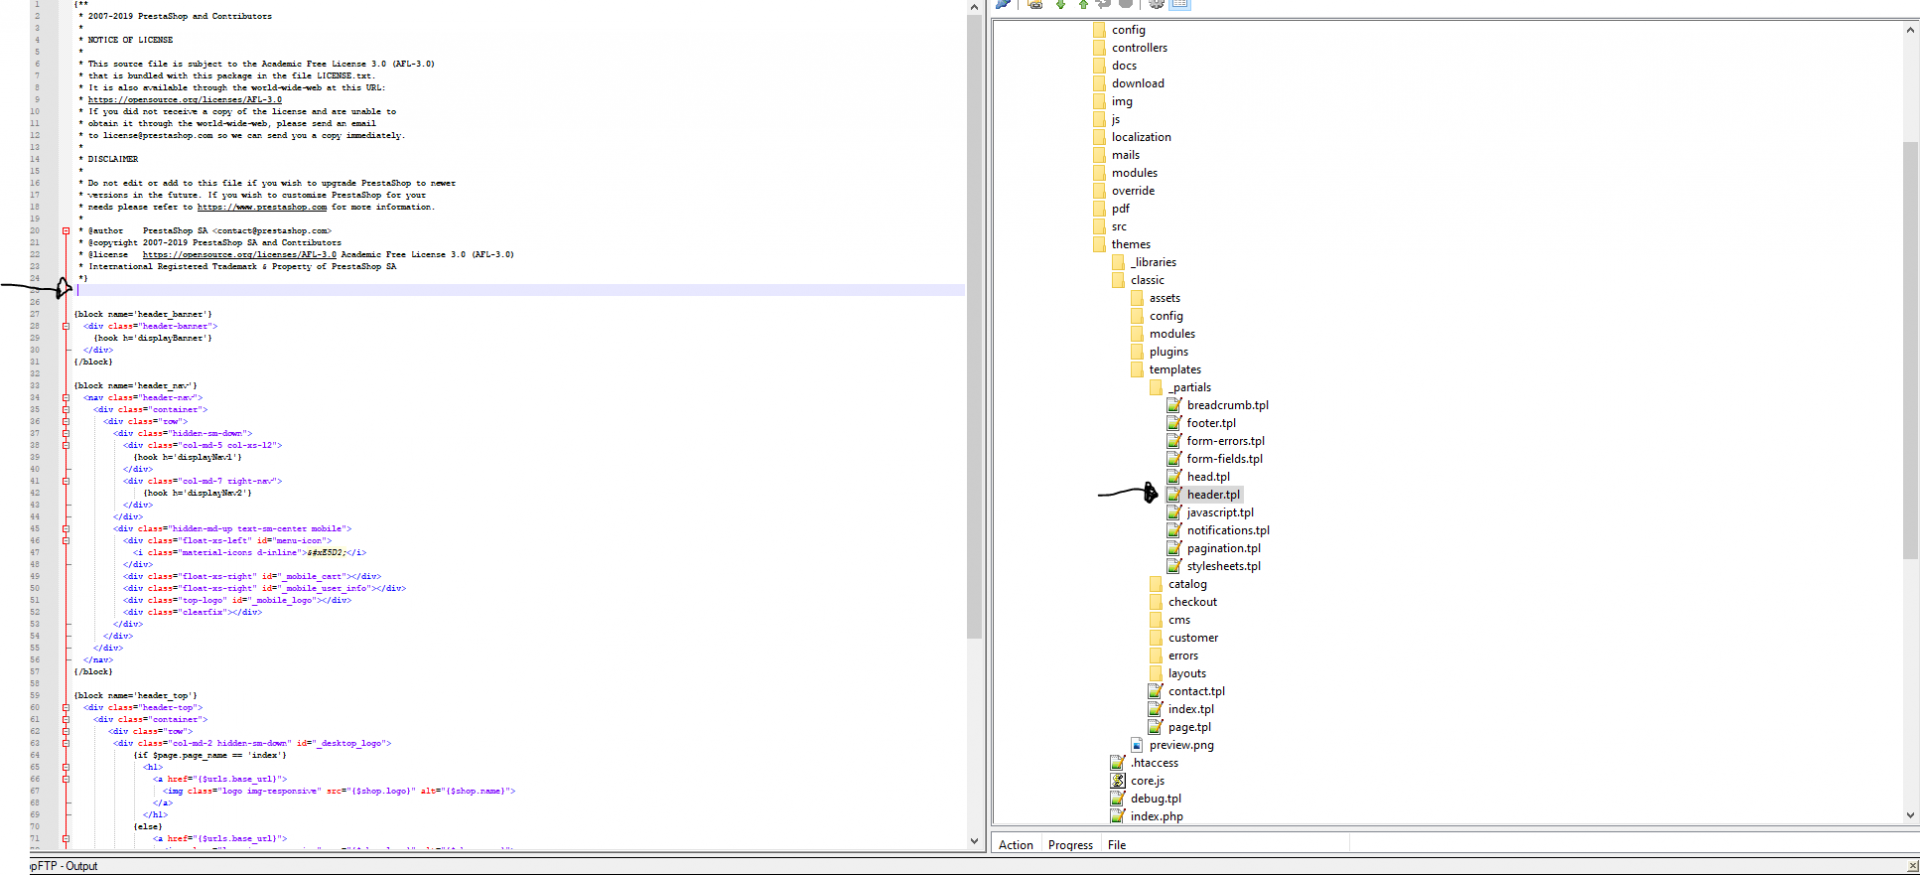The height and width of the screenshot is (875, 1920).
Task: Click the hook displayNav1 code on line 39
Action: tap(187, 457)
